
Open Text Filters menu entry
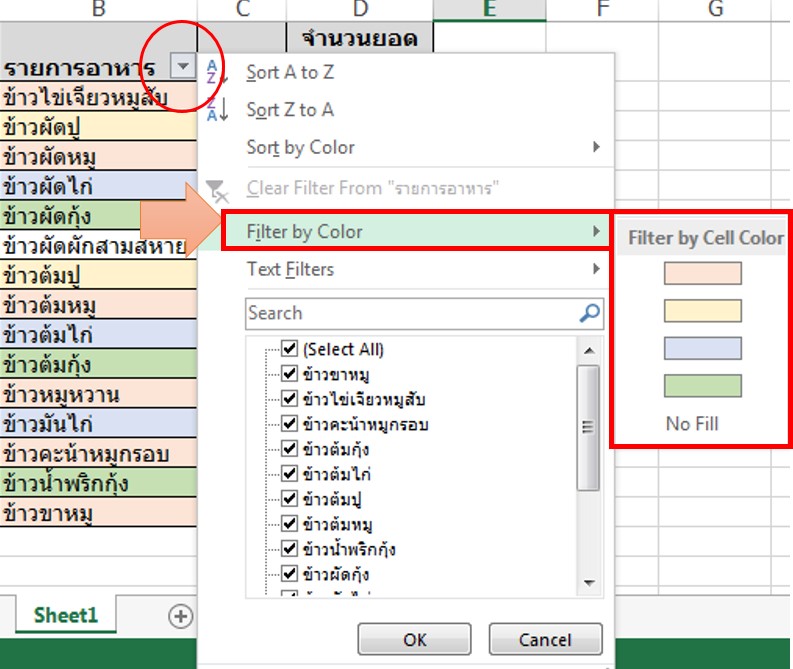(x=405, y=269)
